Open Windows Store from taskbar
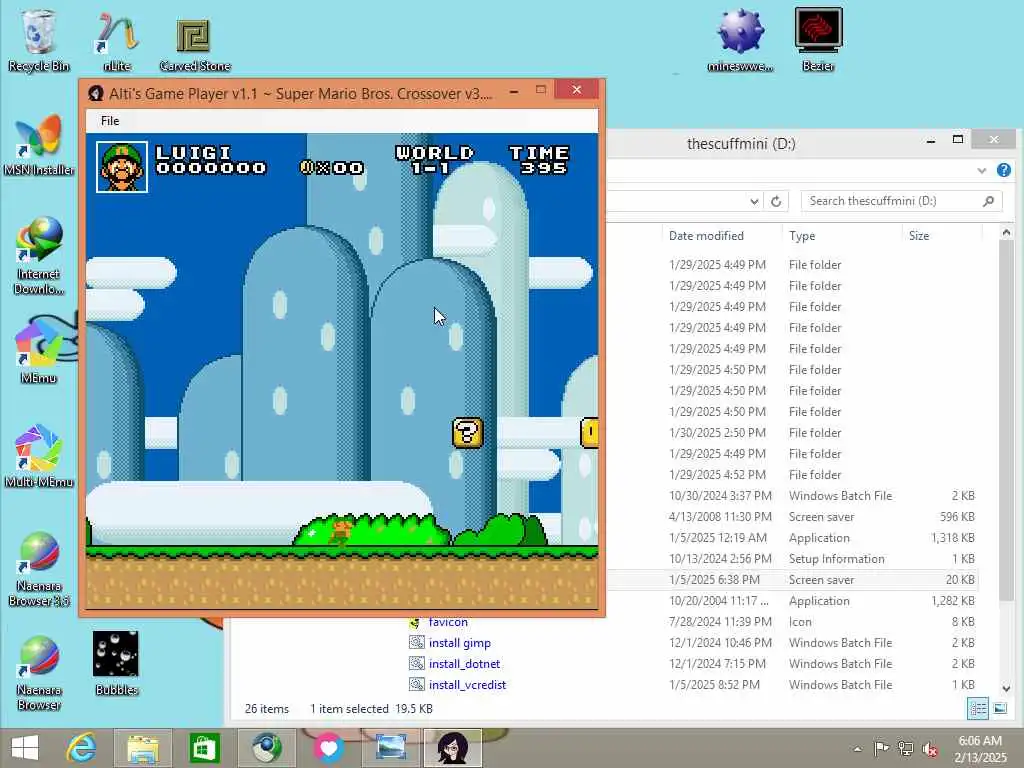Viewport: 1024px width, 768px height. [204, 748]
